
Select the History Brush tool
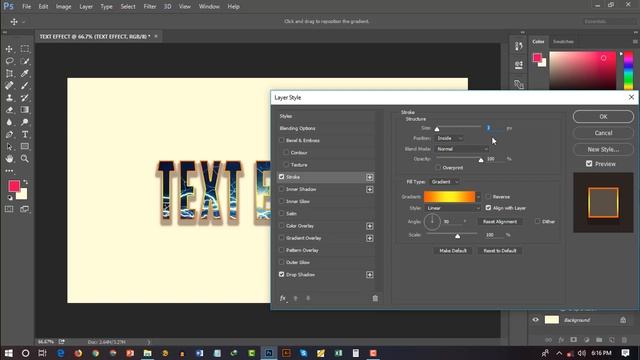[x=25, y=98]
